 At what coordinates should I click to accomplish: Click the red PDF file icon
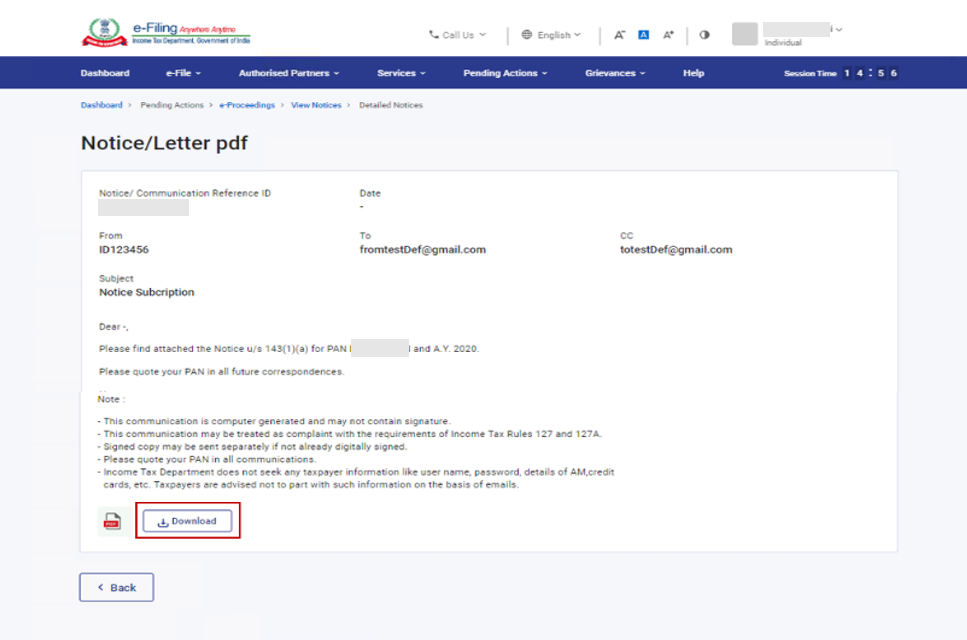112,522
